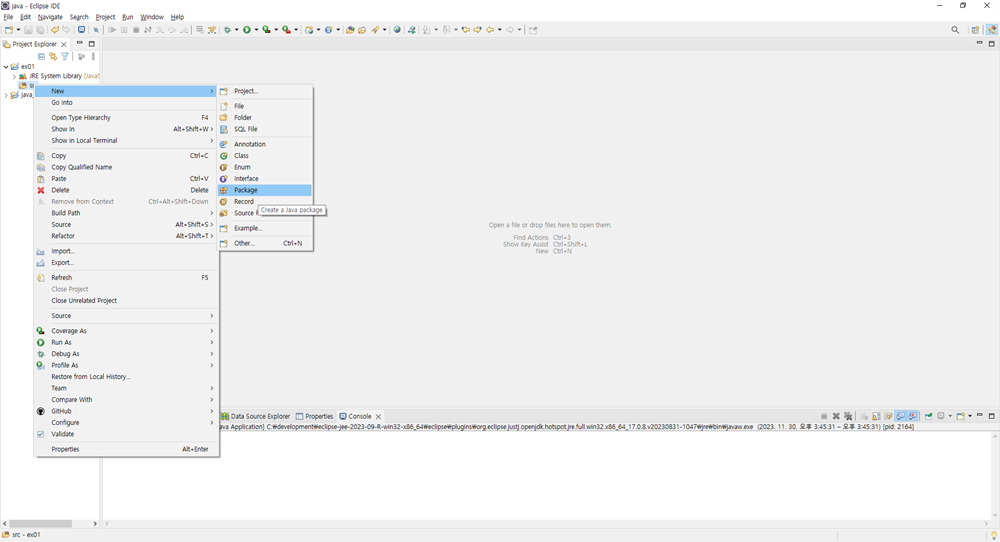
Task: Expand the Build Path submenu
Action: click(126, 213)
